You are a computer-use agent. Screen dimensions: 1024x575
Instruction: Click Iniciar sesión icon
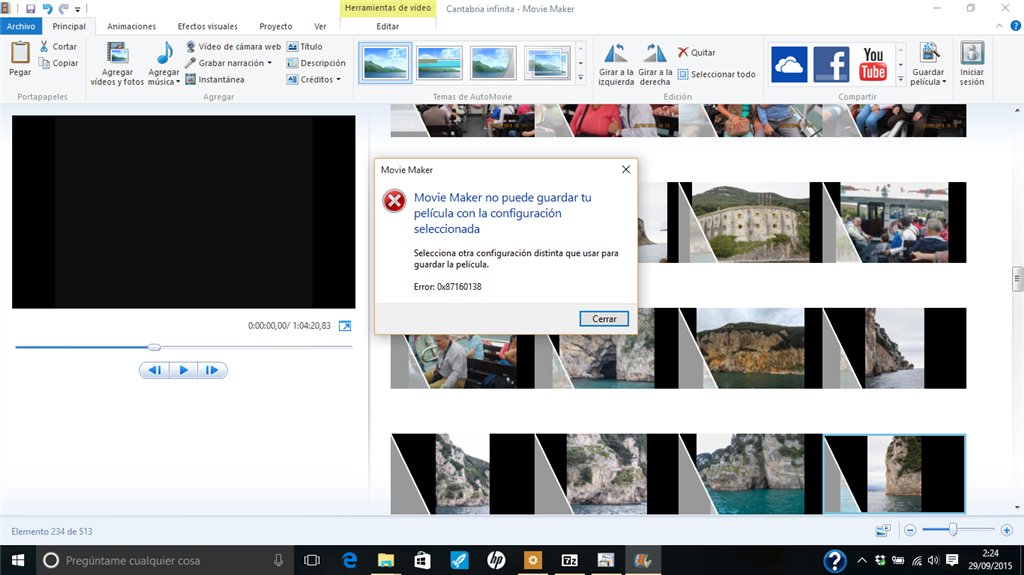pos(972,54)
